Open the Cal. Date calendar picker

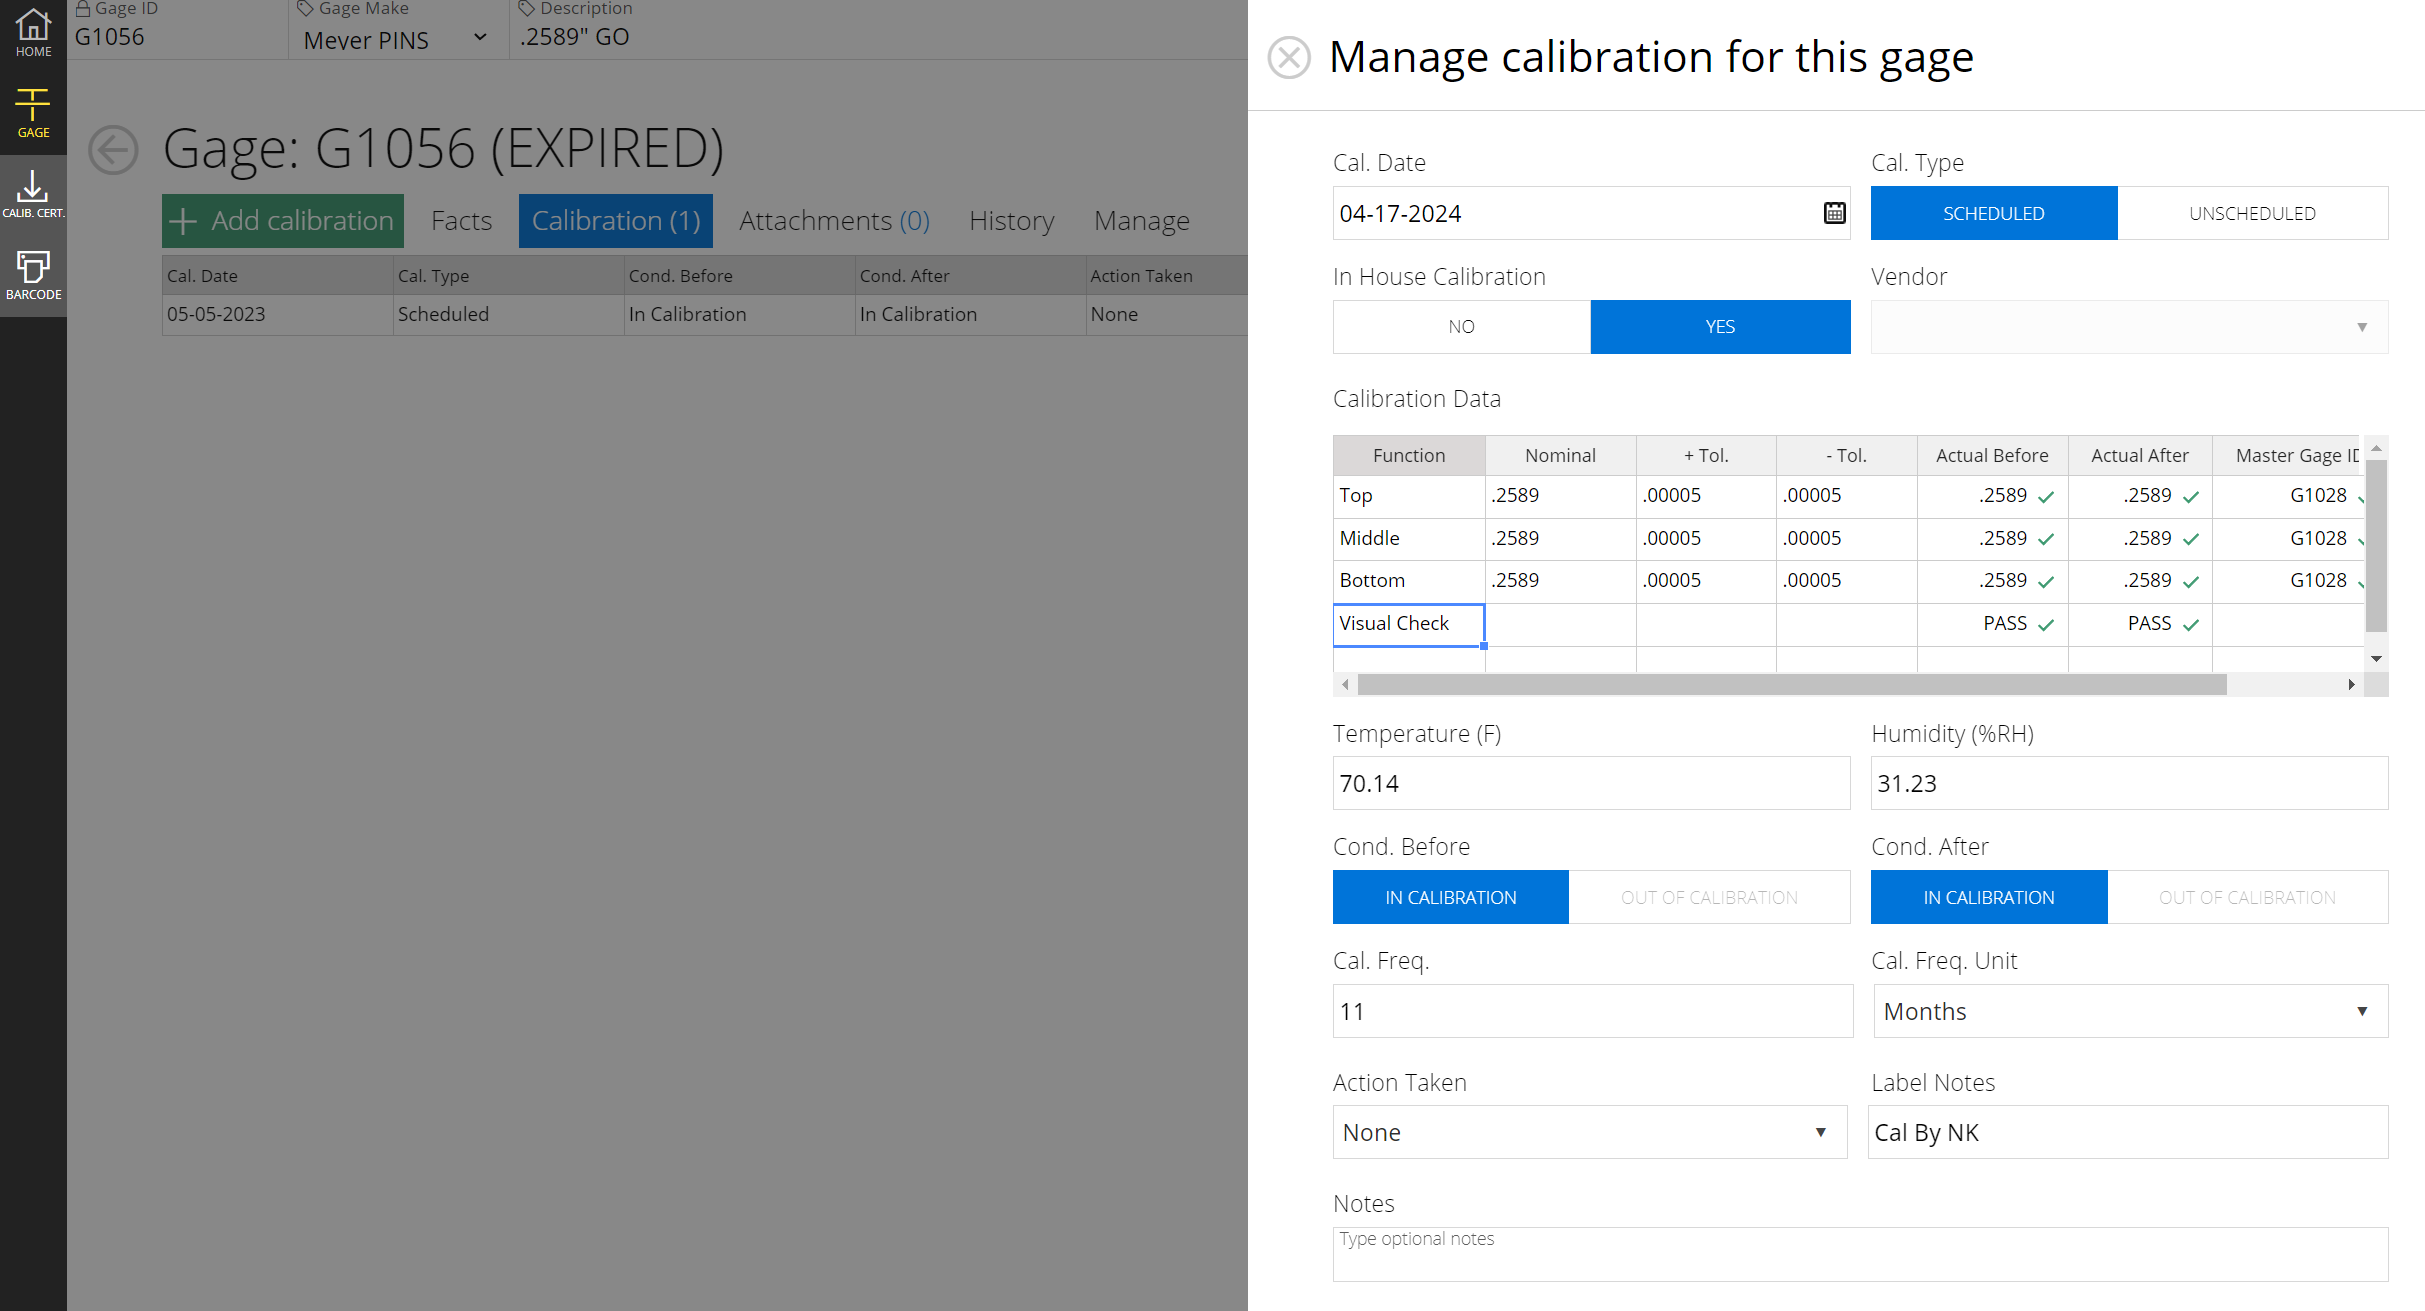click(x=1834, y=213)
